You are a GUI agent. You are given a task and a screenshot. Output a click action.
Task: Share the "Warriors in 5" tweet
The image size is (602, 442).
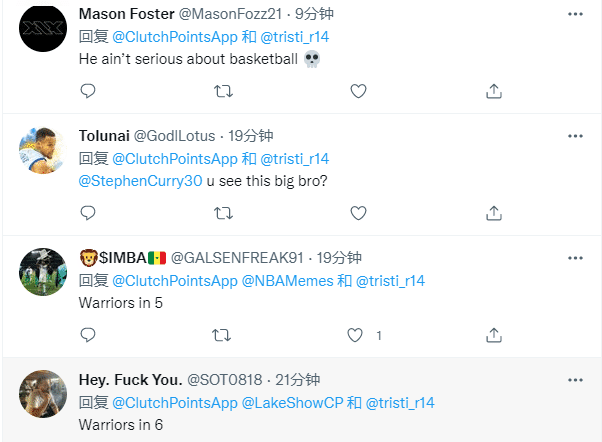493,335
